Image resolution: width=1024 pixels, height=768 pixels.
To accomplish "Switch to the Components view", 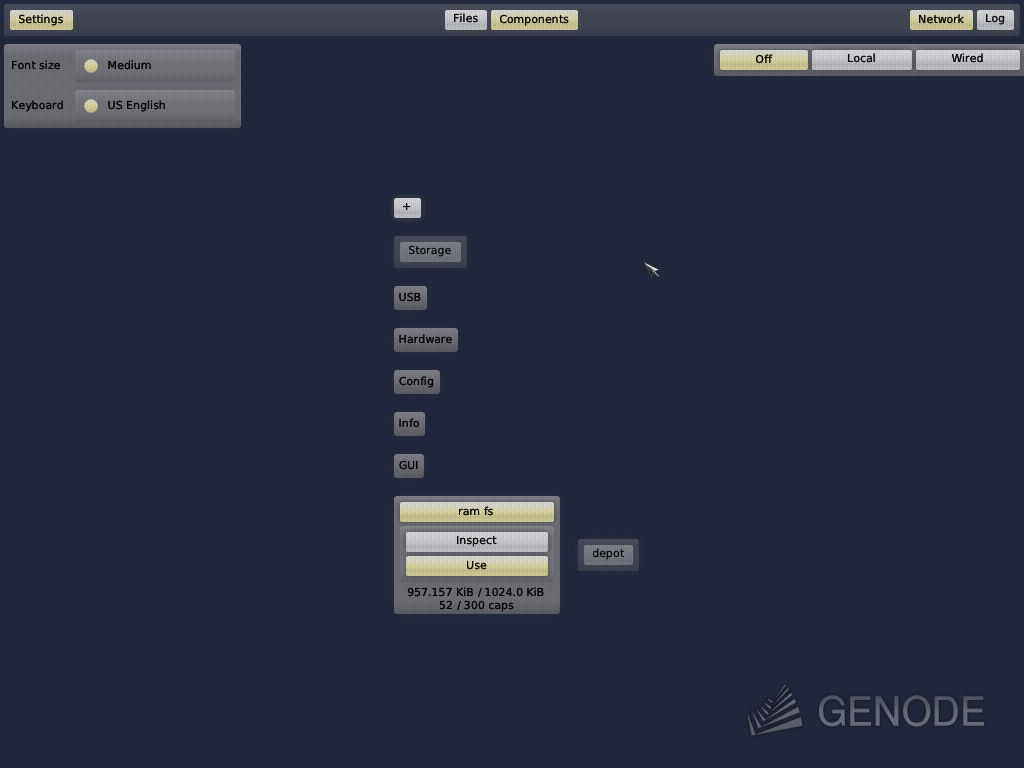I will pos(534,18).
